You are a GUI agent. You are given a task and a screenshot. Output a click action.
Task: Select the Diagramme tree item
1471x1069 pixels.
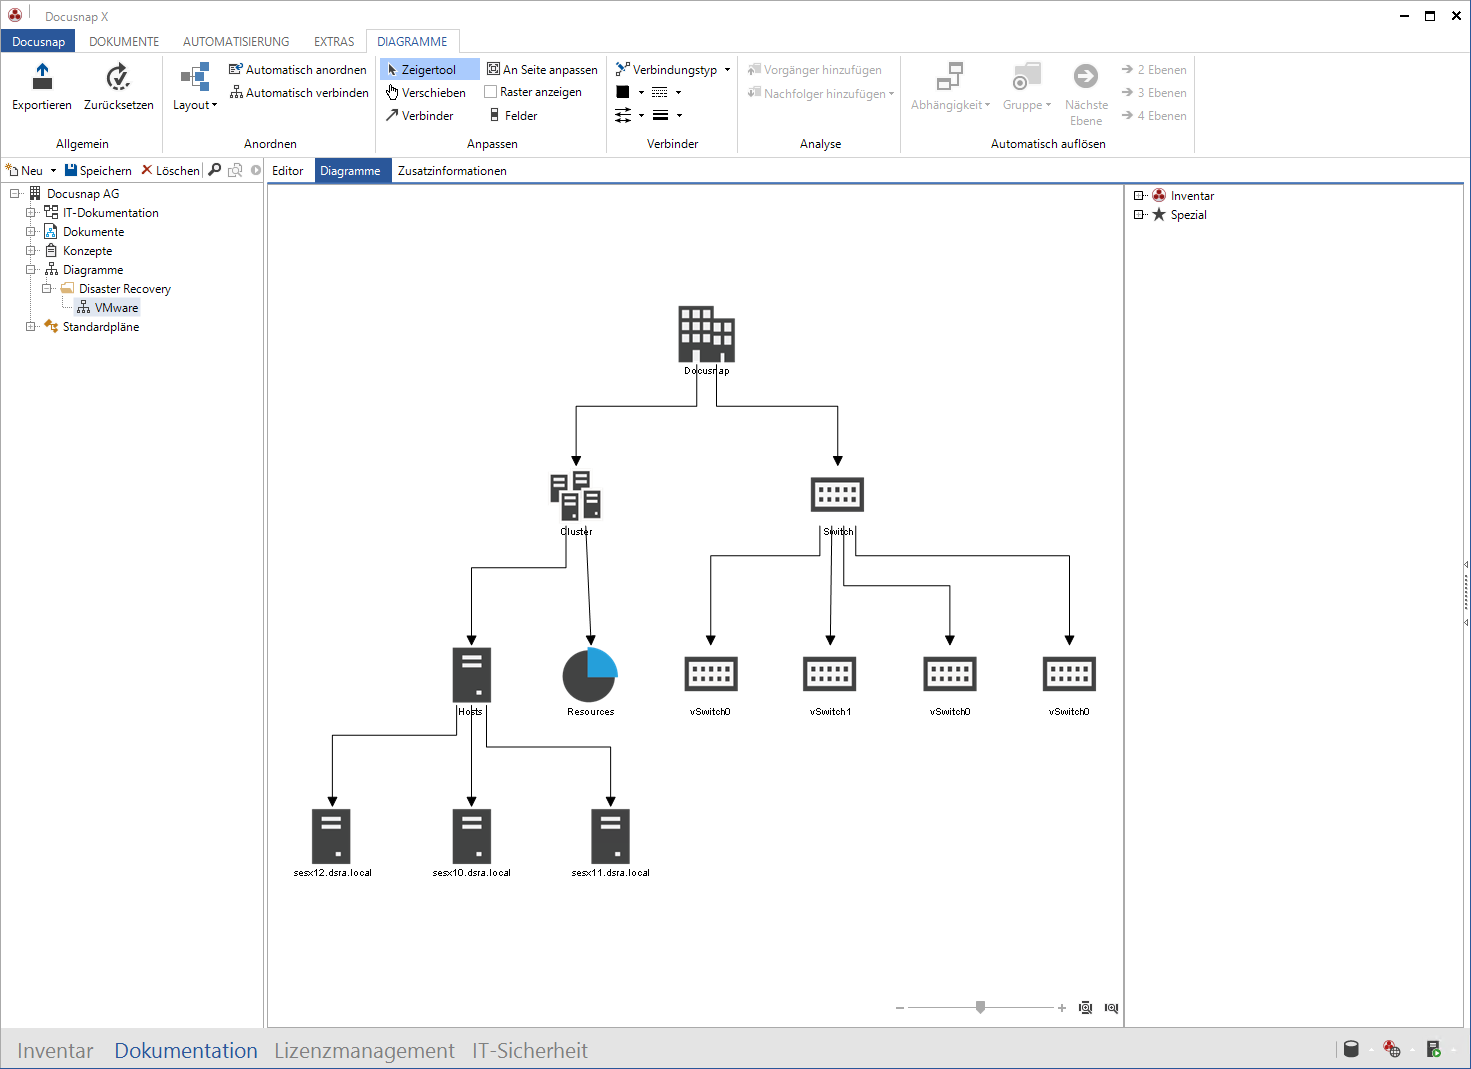pyautogui.click(x=93, y=270)
